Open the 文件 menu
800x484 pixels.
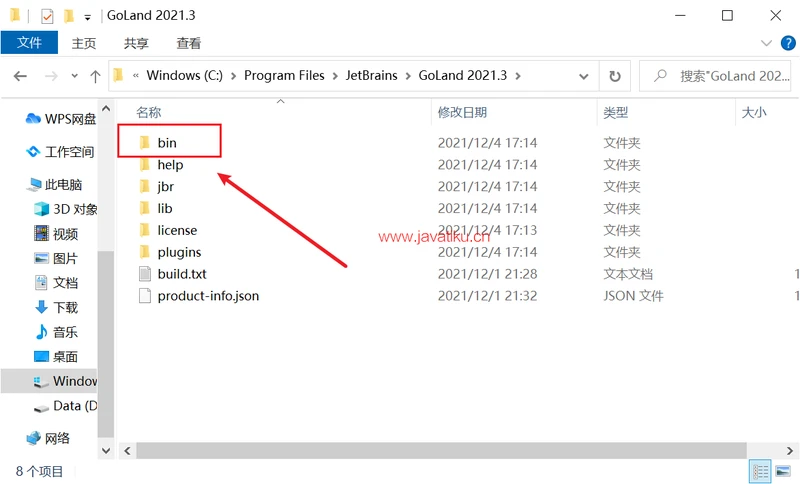click(x=29, y=43)
